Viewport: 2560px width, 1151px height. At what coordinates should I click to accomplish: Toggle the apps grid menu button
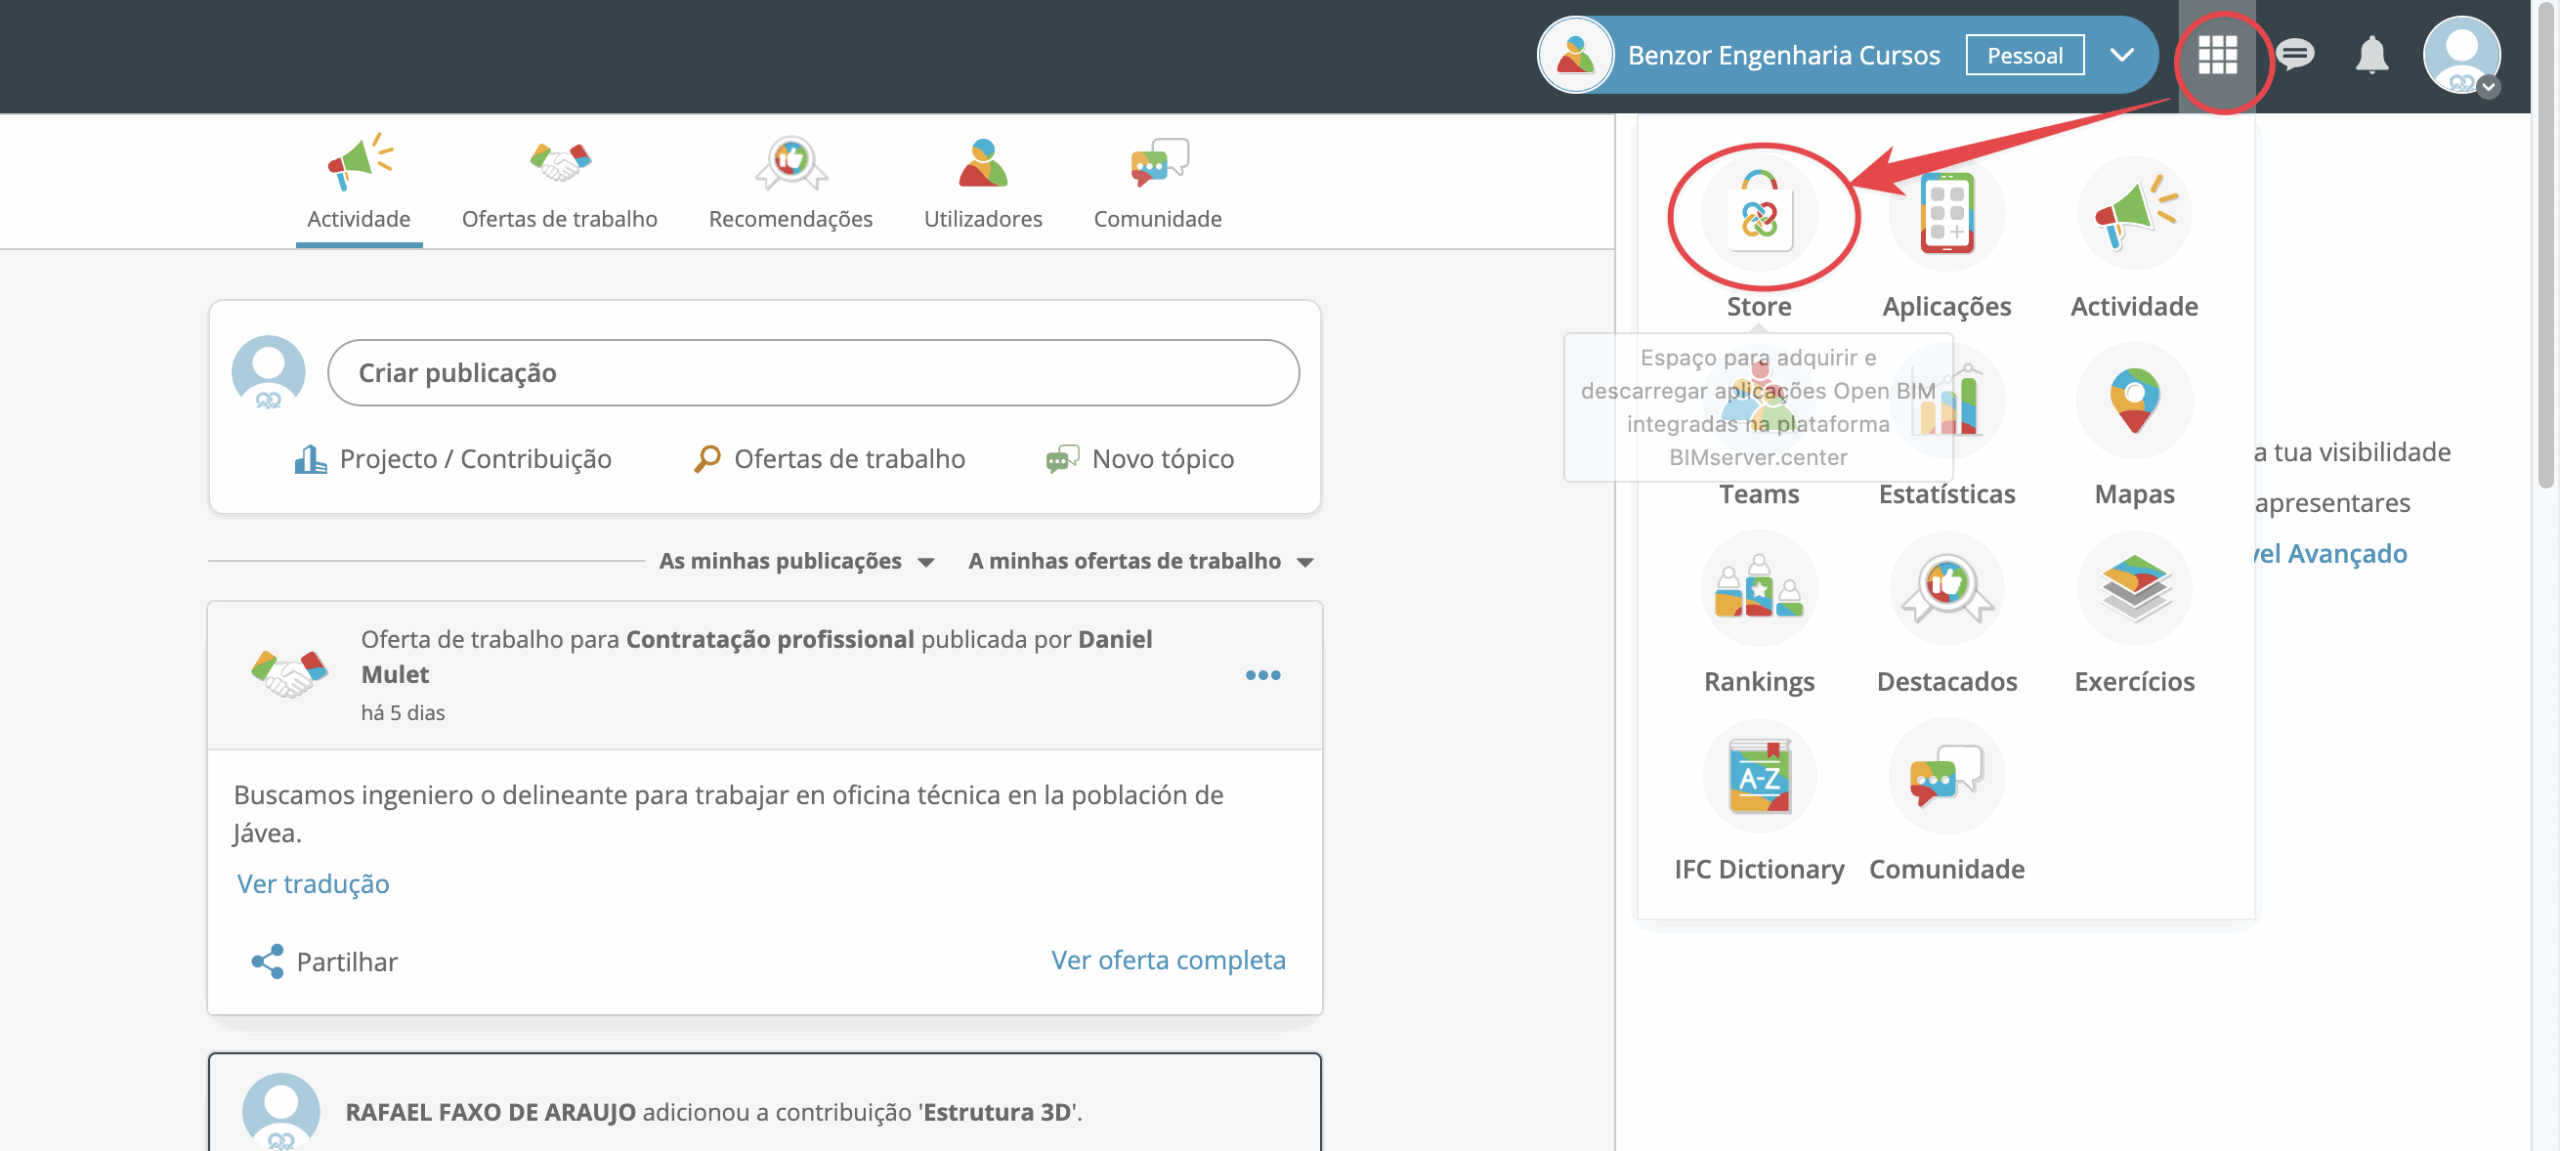click(x=2217, y=55)
